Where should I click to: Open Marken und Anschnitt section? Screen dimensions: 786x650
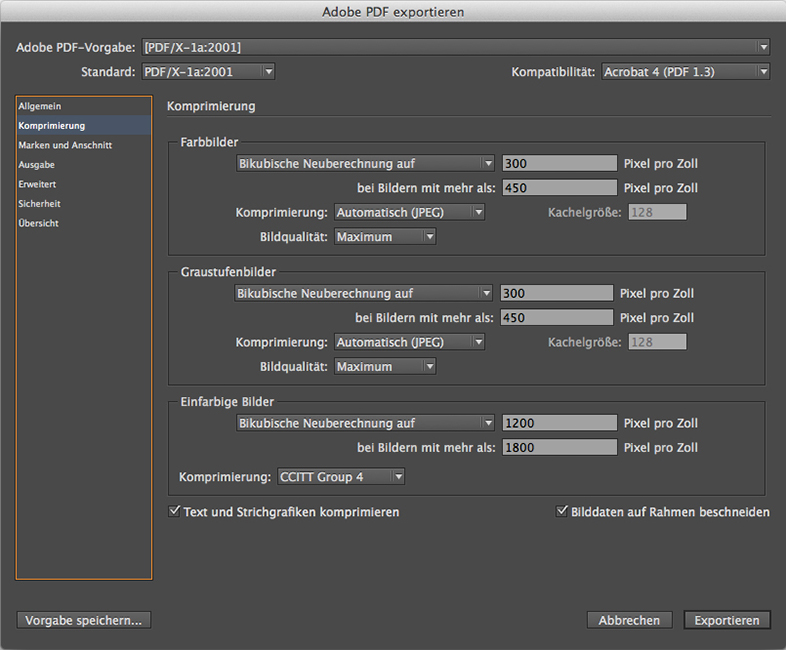(x=84, y=145)
